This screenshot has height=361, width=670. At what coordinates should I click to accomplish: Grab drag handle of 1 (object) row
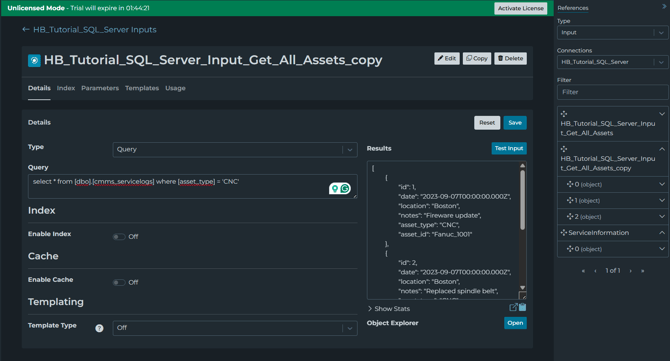[x=570, y=200]
